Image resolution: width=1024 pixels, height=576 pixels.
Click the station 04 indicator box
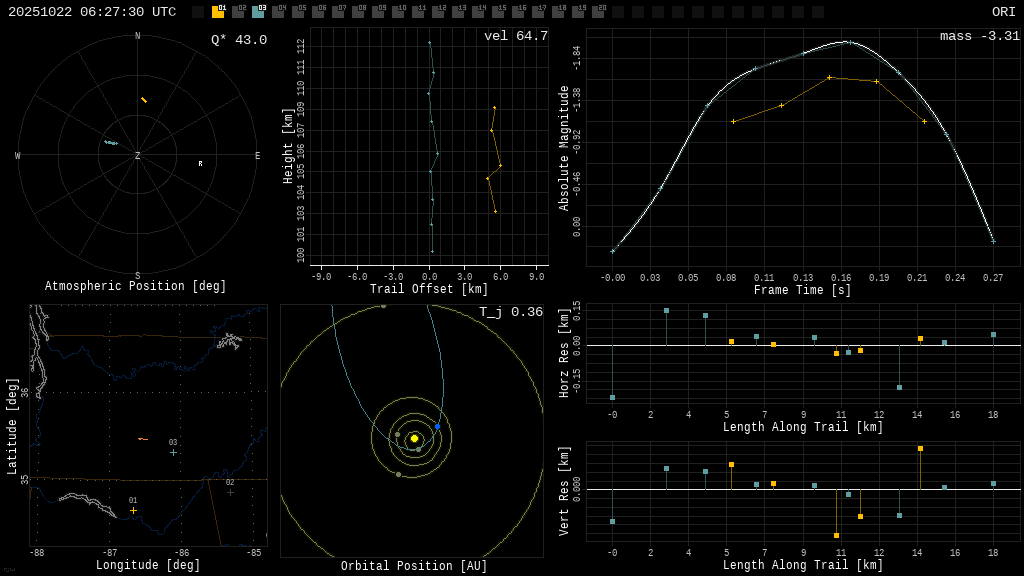click(278, 12)
